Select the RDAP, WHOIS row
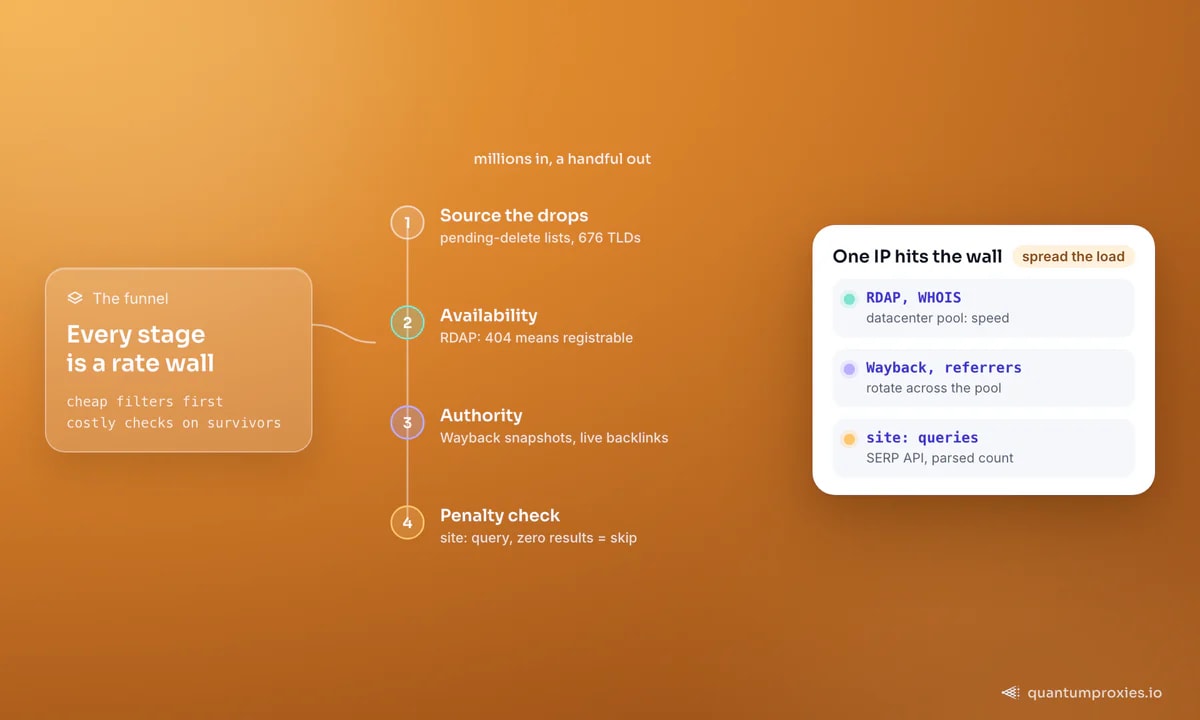The image size is (1200, 720). tap(984, 307)
